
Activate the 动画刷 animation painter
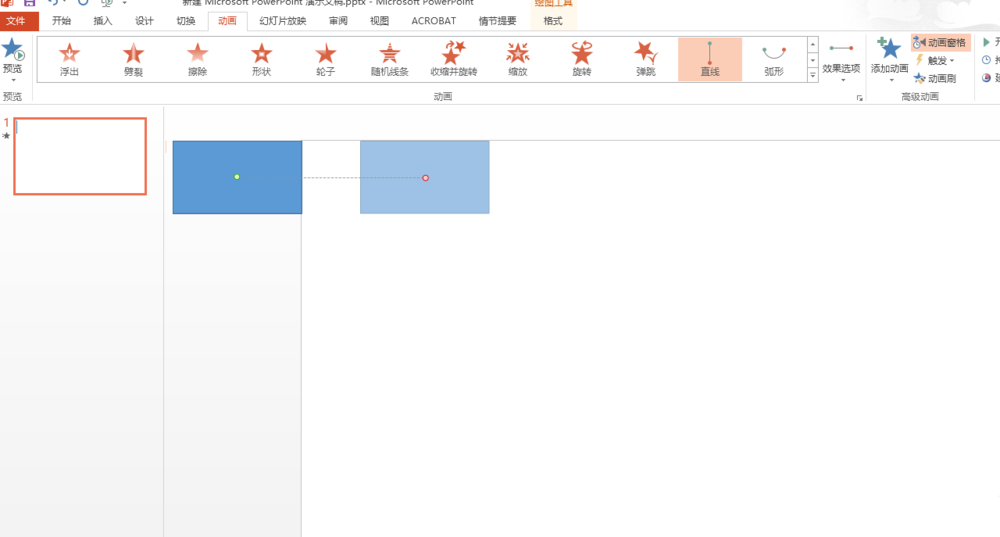pos(935,78)
